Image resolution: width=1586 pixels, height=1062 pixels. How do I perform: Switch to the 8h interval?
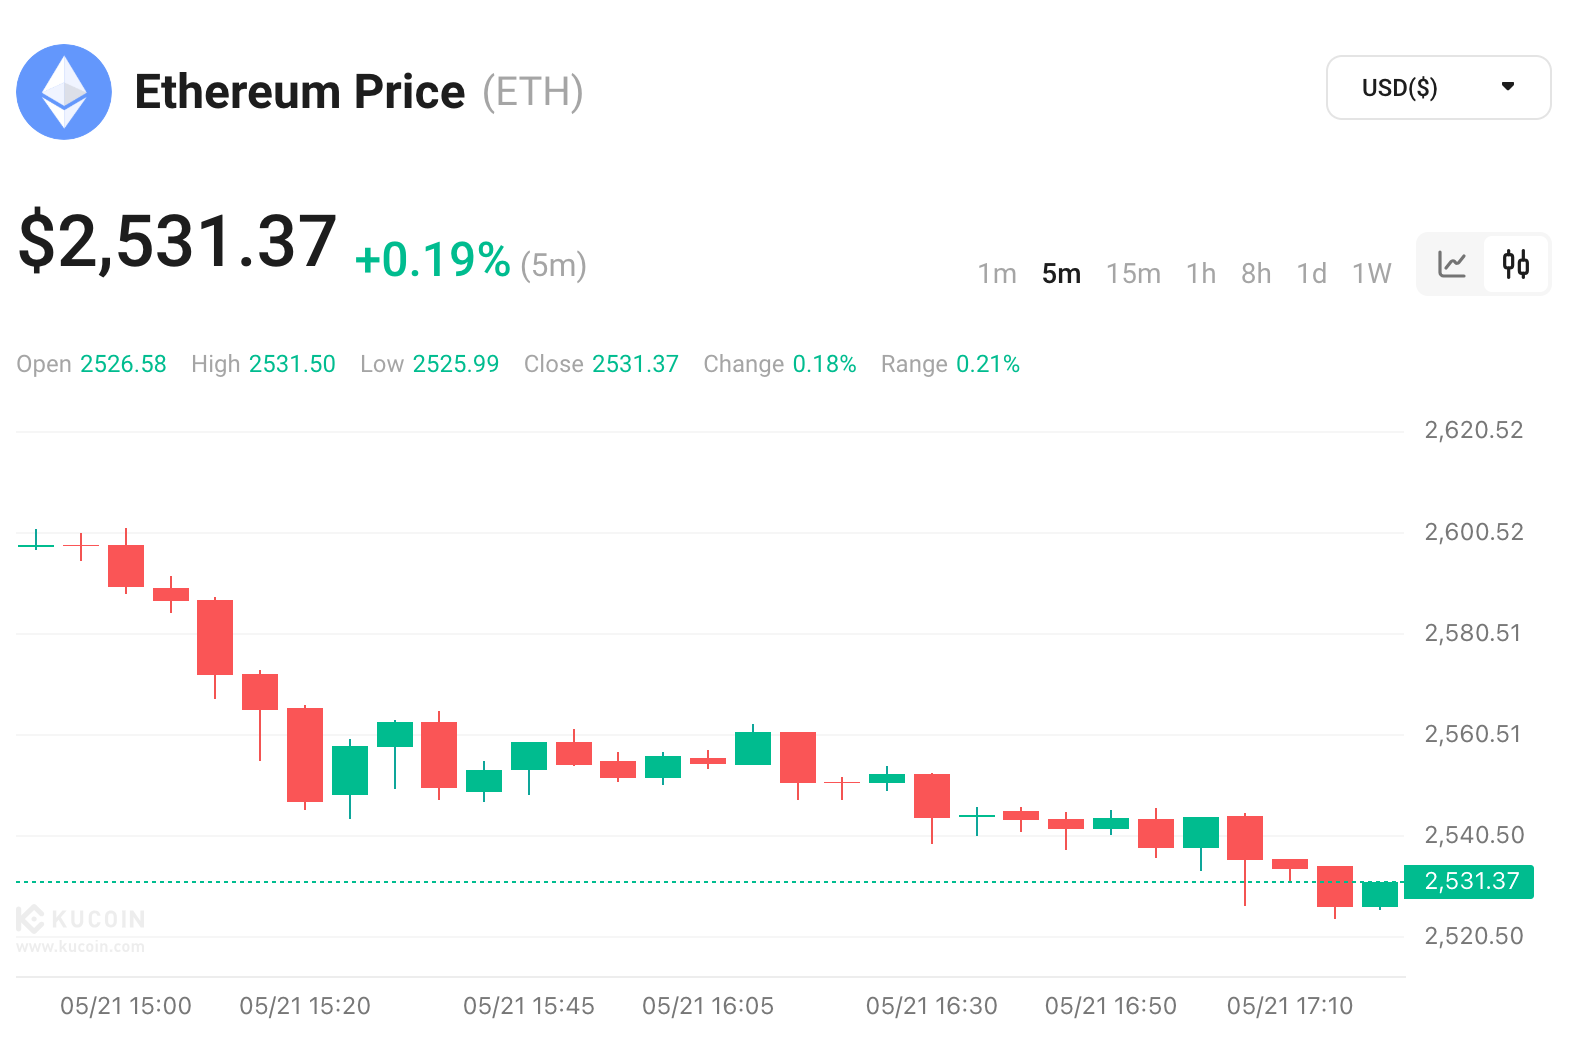(x=1256, y=274)
